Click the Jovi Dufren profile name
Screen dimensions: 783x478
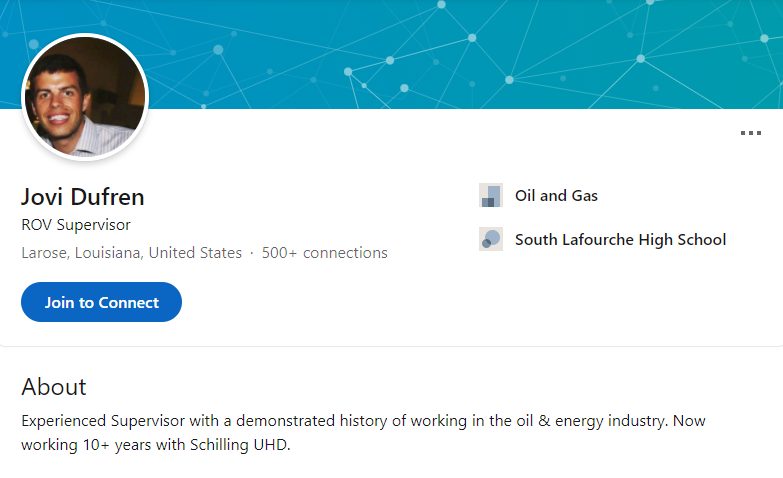tap(83, 196)
